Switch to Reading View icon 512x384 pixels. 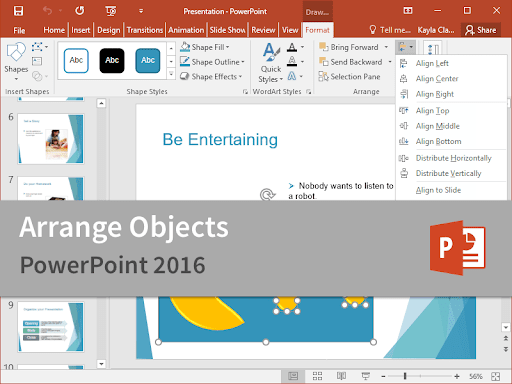(x=341, y=376)
